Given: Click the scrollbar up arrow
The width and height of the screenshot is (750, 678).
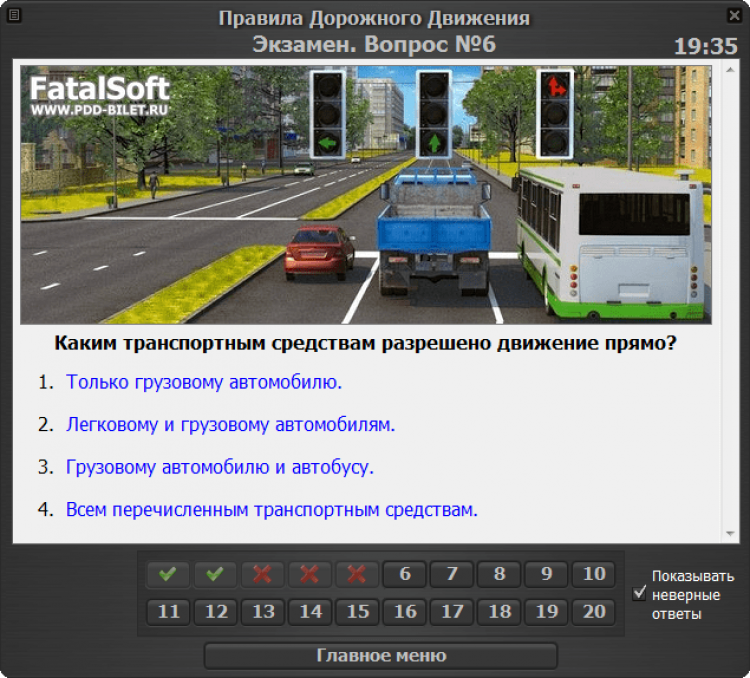Looking at the screenshot, I should click(730, 70).
